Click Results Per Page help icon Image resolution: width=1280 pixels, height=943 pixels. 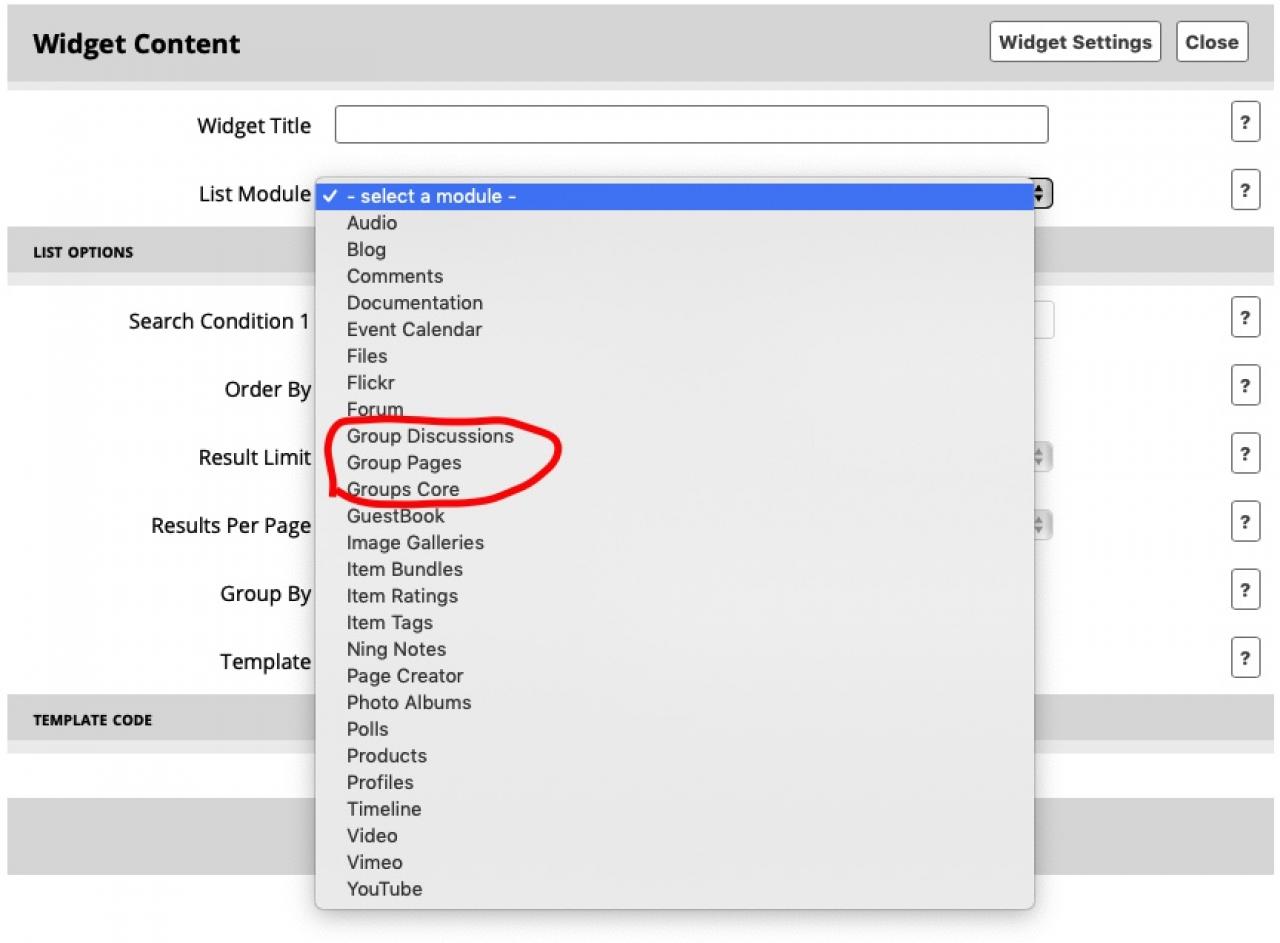(x=1245, y=522)
